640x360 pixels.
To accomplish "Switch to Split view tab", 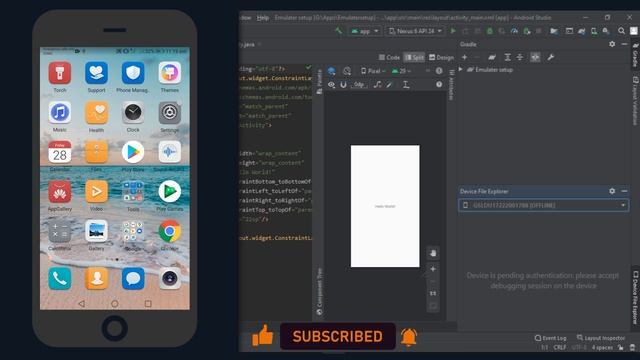I will pos(414,58).
